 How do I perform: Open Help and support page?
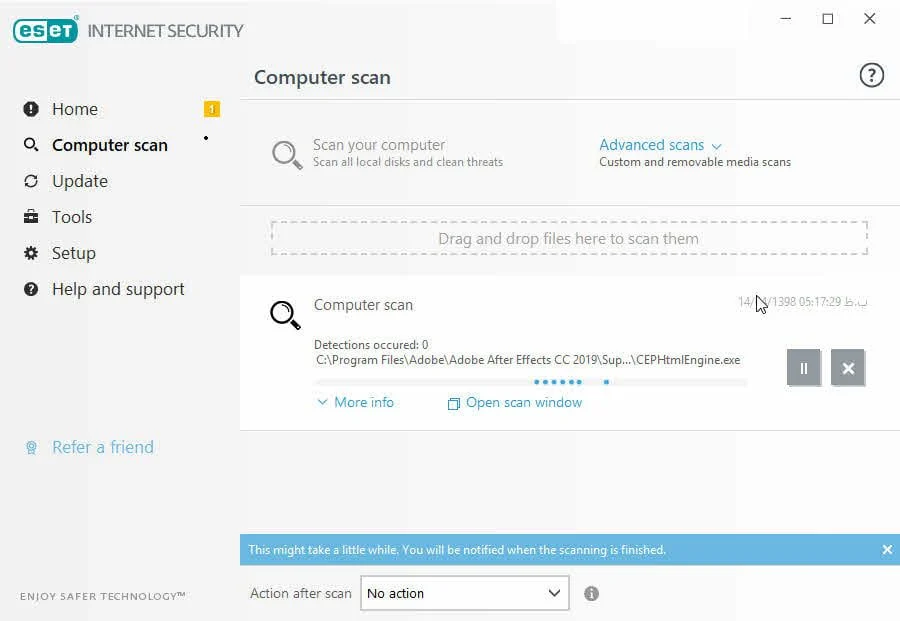click(x=118, y=289)
